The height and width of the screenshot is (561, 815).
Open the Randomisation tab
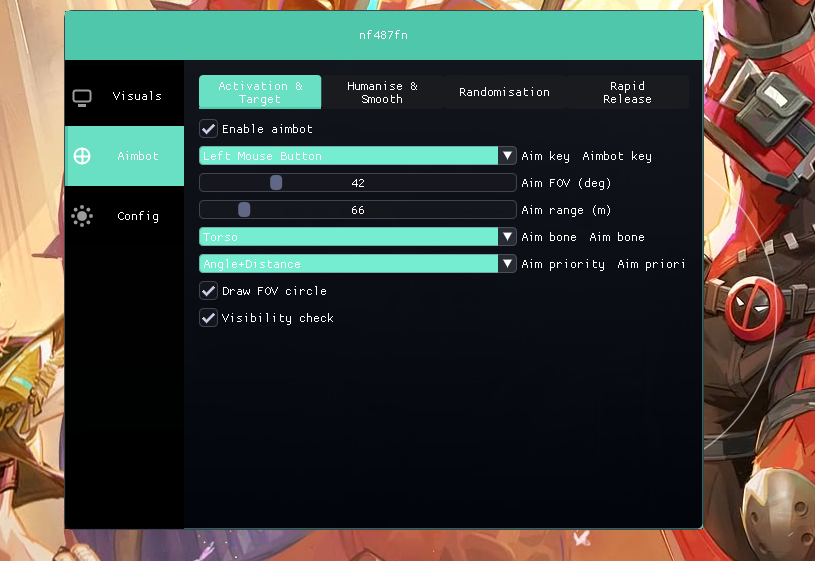tap(504, 92)
